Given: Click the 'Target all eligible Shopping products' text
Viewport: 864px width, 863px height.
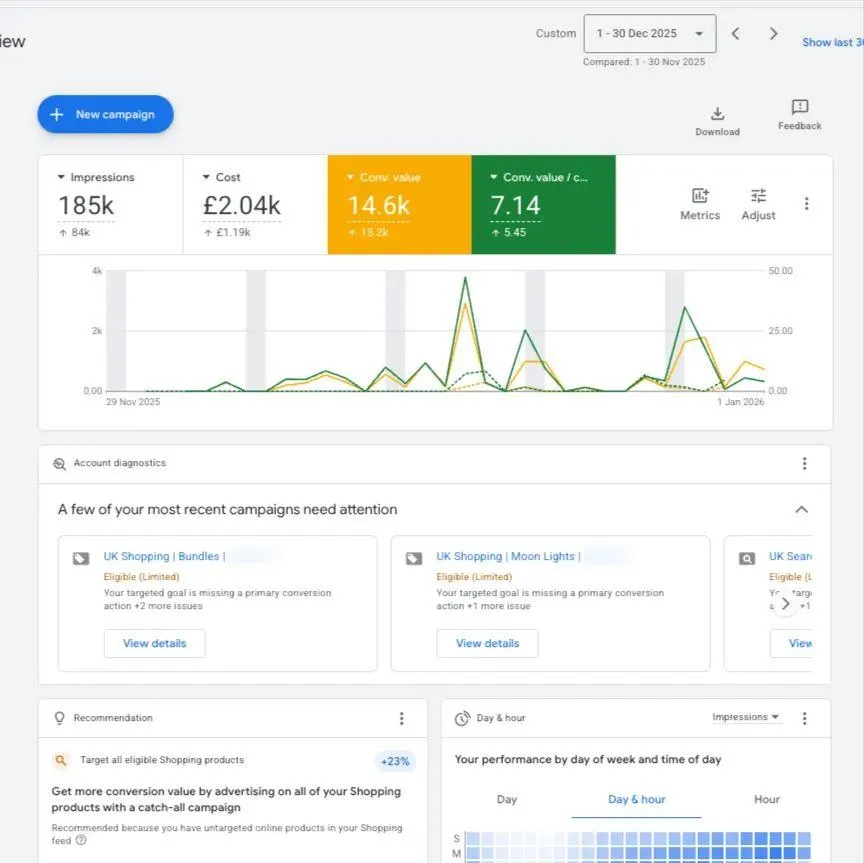Looking at the screenshot, I should [x=162, y=760].
